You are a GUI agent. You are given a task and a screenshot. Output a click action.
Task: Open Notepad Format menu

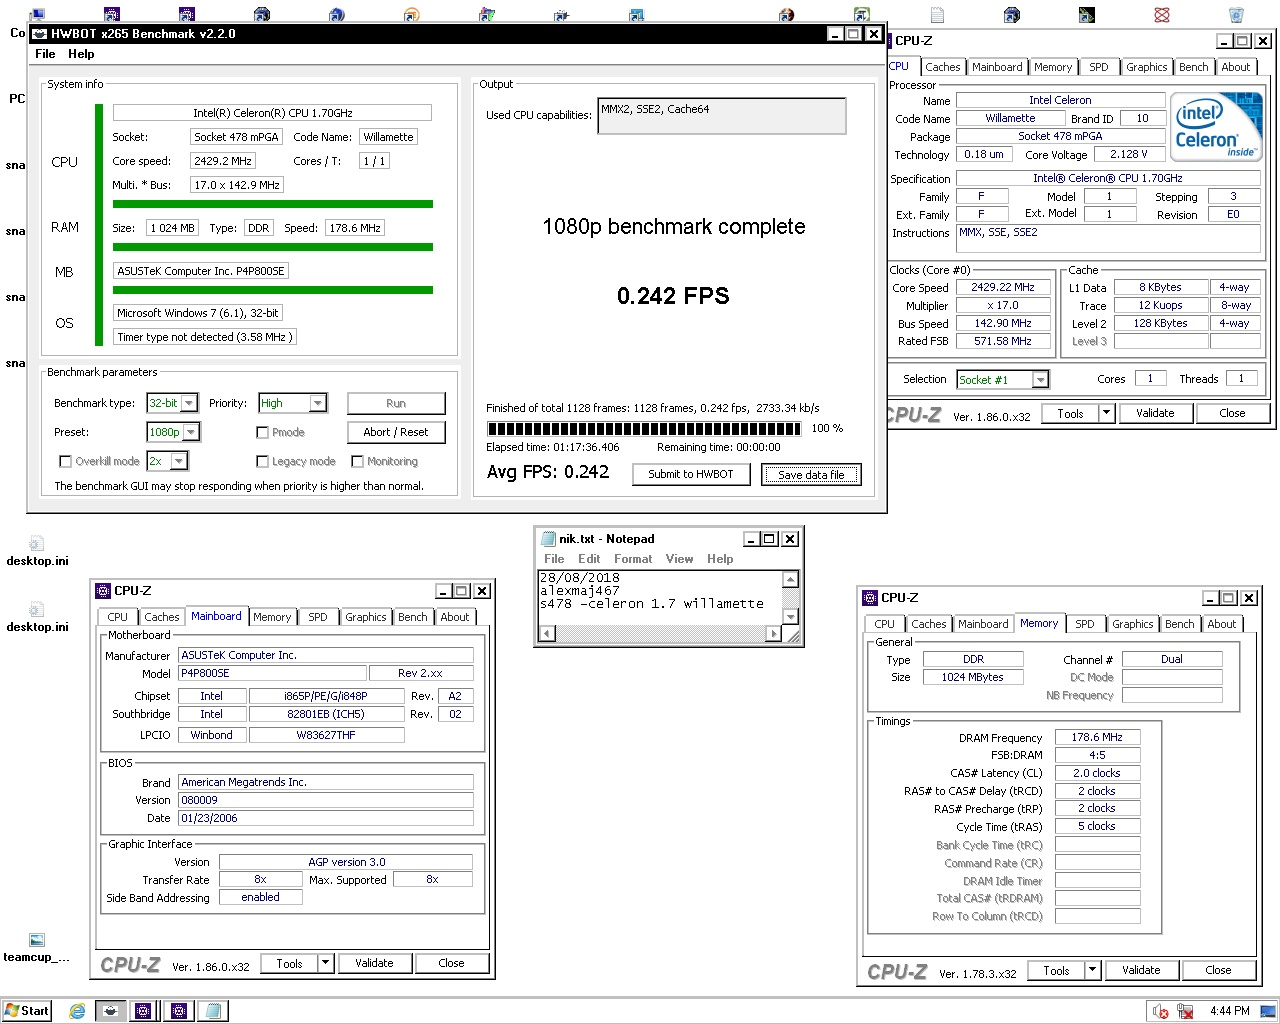click(633, 559)
